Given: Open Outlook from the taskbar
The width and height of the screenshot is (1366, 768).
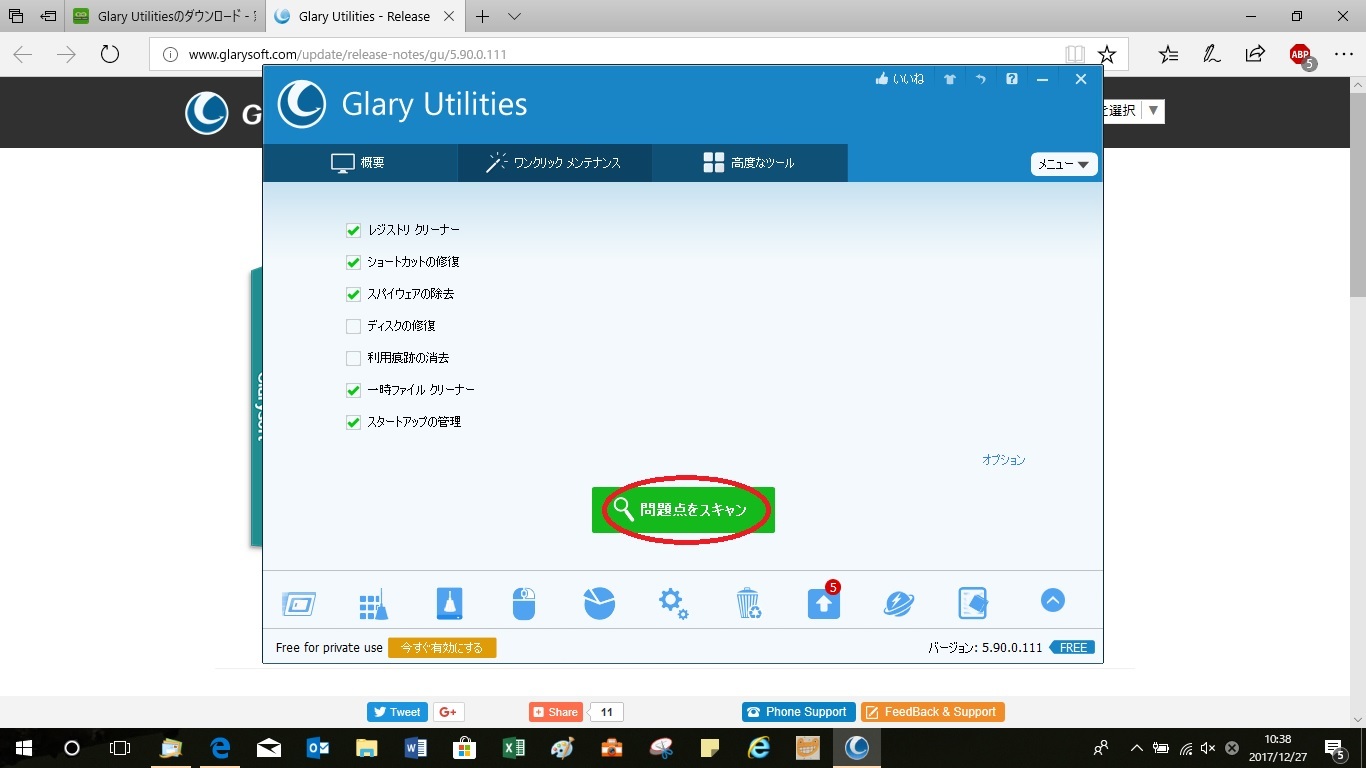Looking at the screenshot, I should tap(318, 748).
